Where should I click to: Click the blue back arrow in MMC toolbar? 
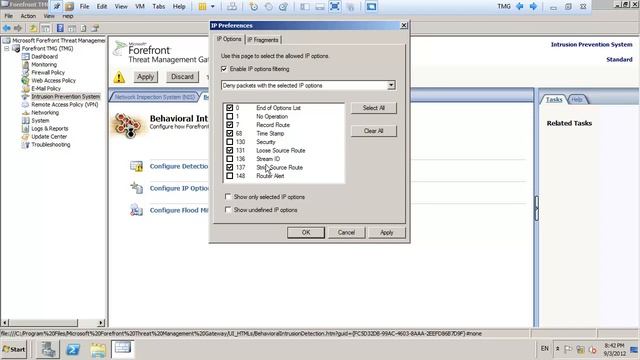(x=7, y=28)
